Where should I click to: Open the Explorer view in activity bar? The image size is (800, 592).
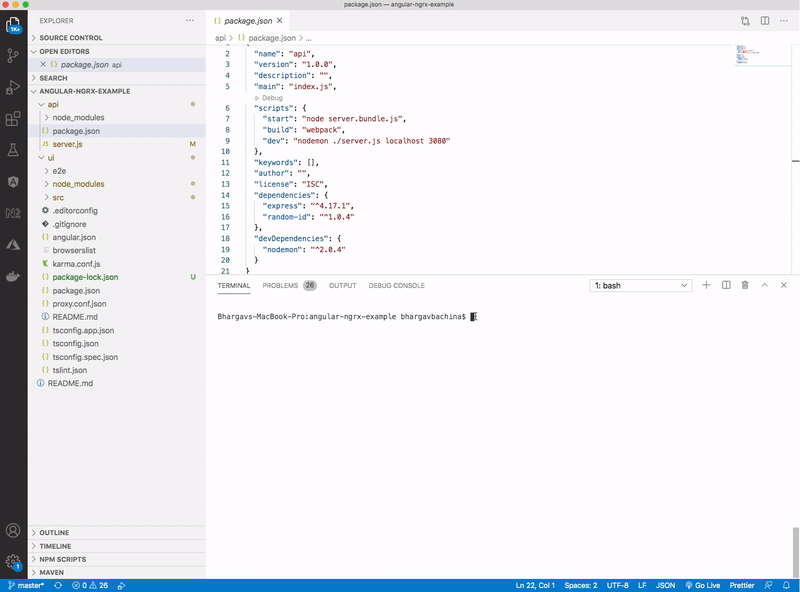coord(13,24)
